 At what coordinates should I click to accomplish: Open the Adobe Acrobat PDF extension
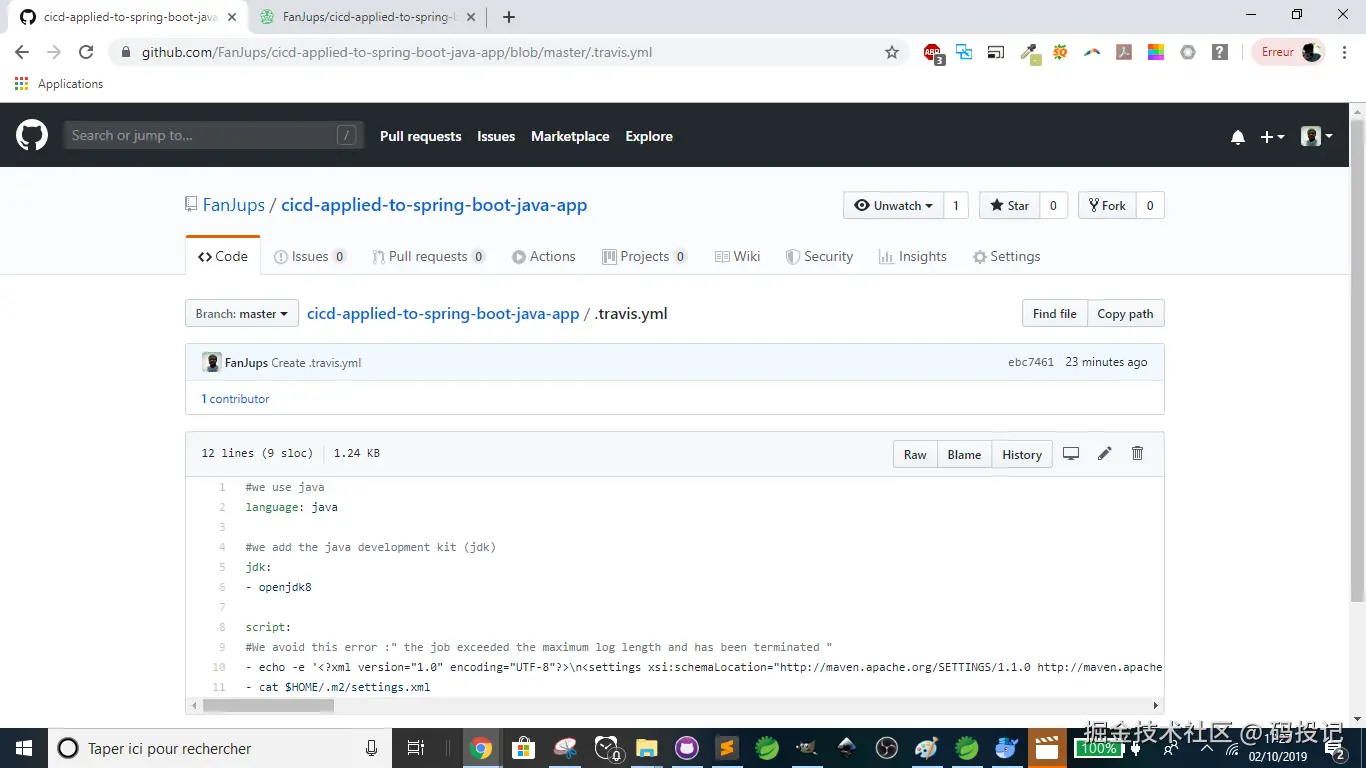pyautogui.click(x=1124, y=52)
